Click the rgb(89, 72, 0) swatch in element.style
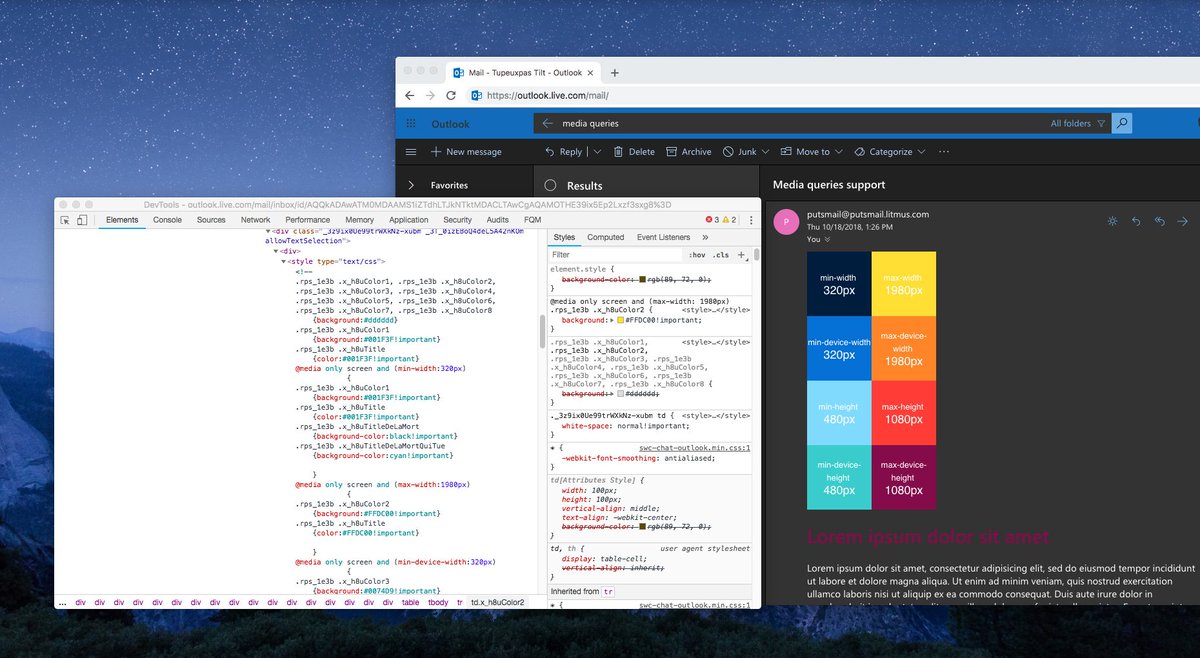 pos(642,280)
